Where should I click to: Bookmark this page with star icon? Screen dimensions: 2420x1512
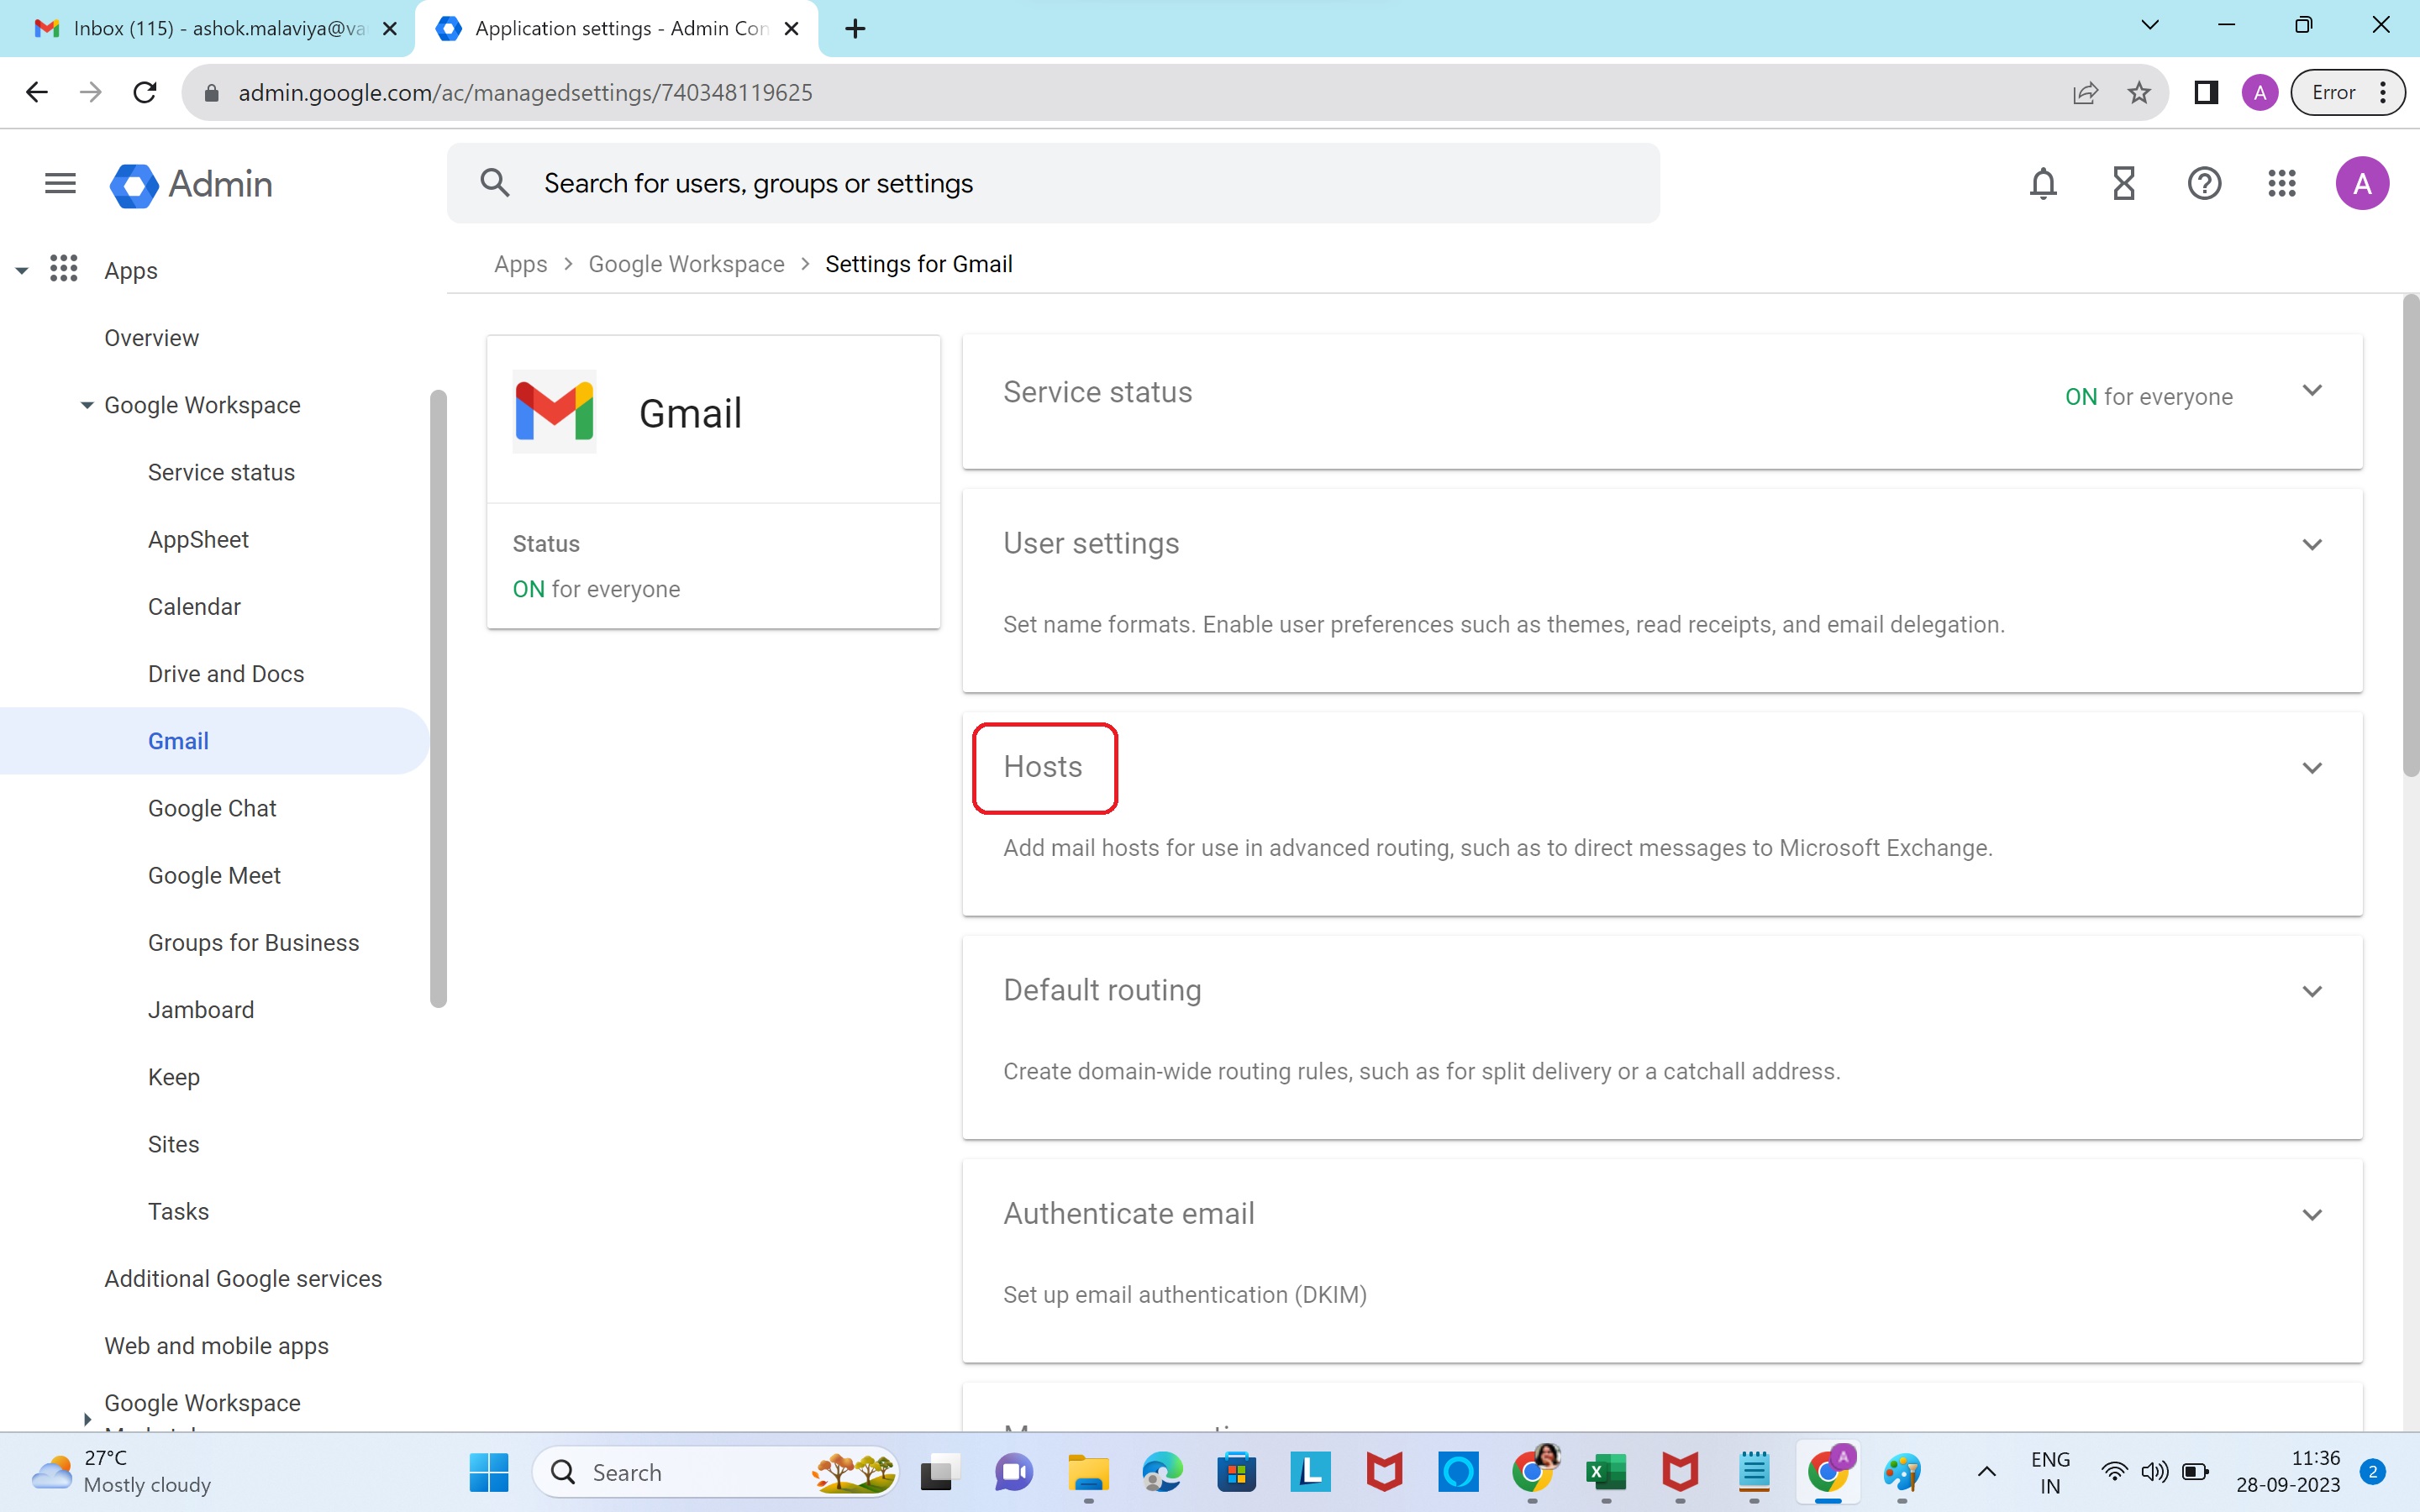[2139, 93]
